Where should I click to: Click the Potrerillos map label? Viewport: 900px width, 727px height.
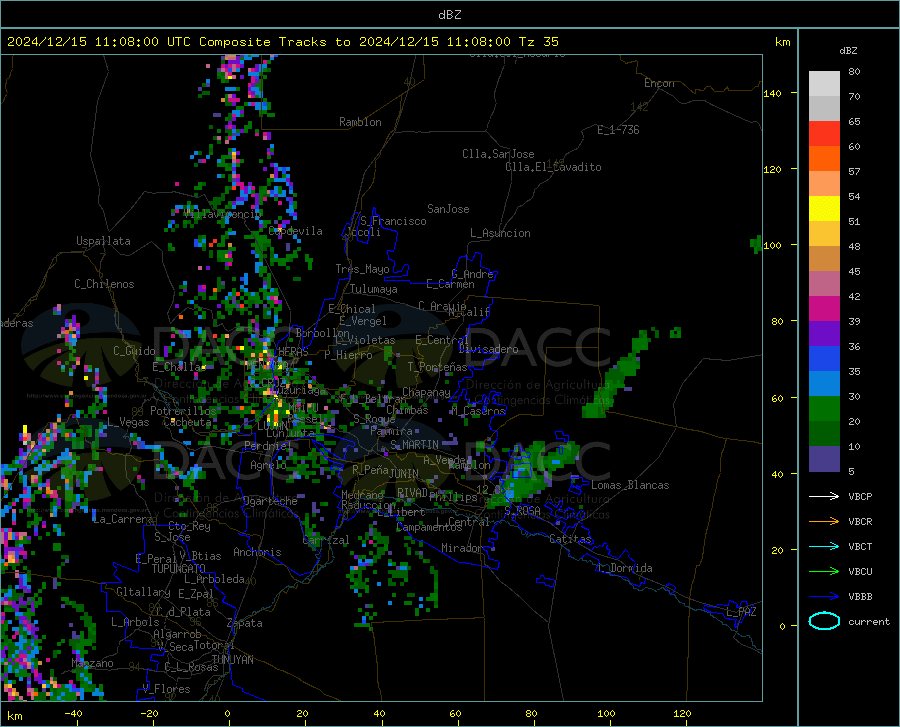[x=183, y=411]
